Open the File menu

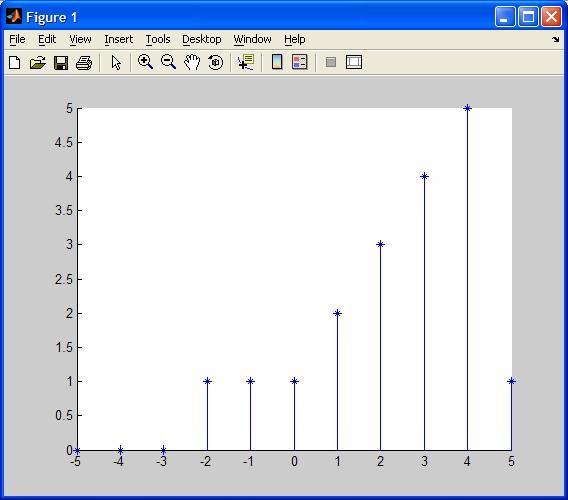(x=17, y=39)
